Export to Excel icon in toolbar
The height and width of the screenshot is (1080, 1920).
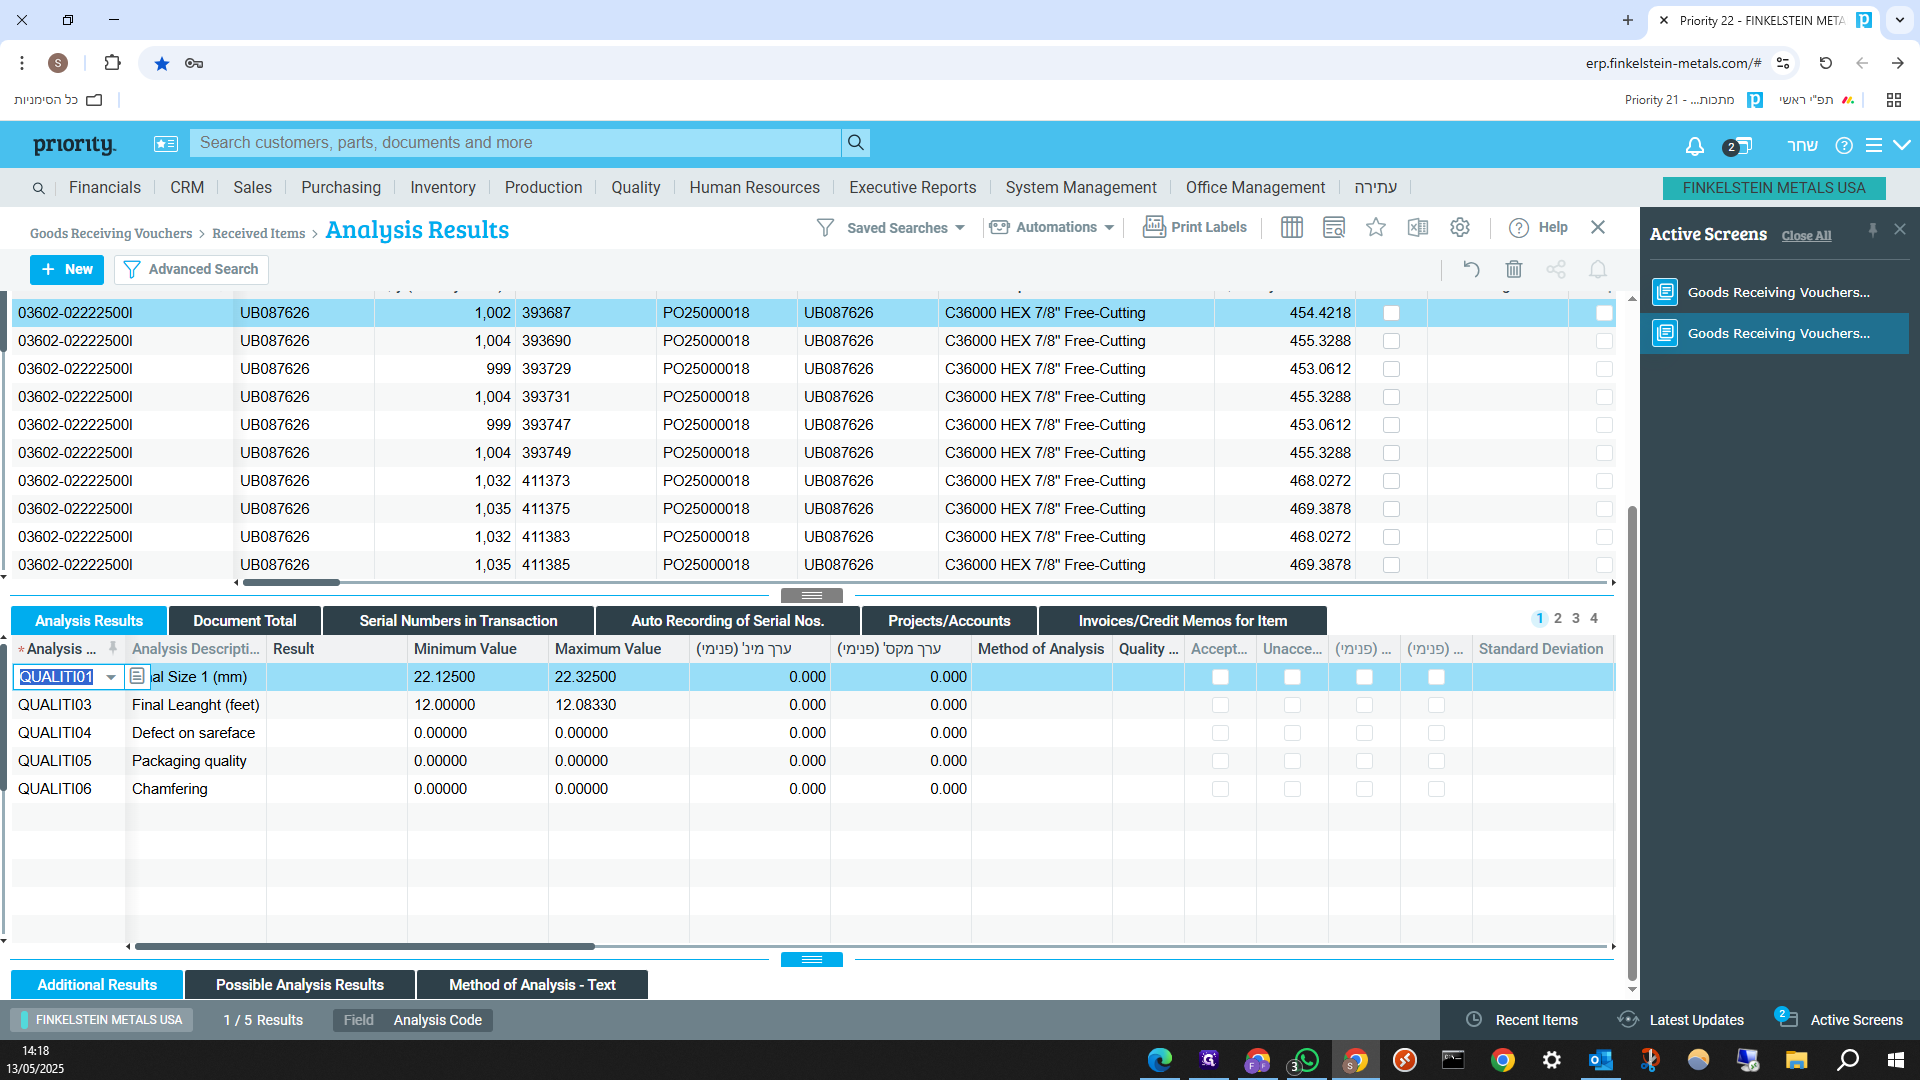point(1417,228)
